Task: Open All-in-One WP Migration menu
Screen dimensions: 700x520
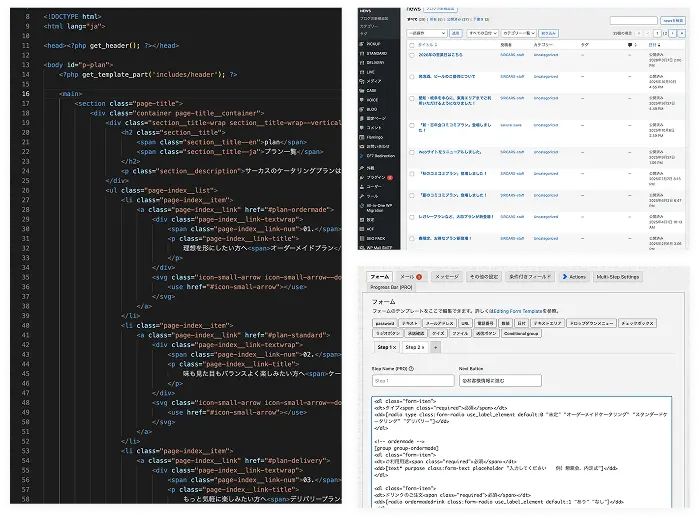Action: click(378, 208)
